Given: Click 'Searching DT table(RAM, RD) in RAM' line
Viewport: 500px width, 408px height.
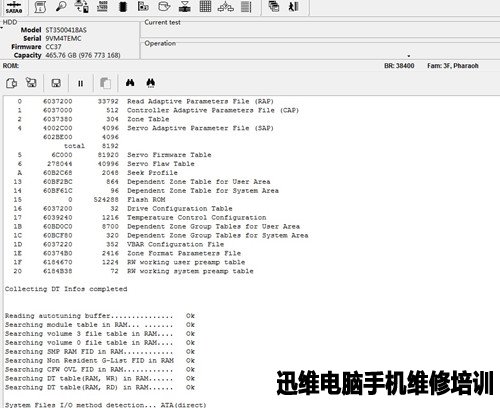Looking at the screenshot, I should click(100, 388).
